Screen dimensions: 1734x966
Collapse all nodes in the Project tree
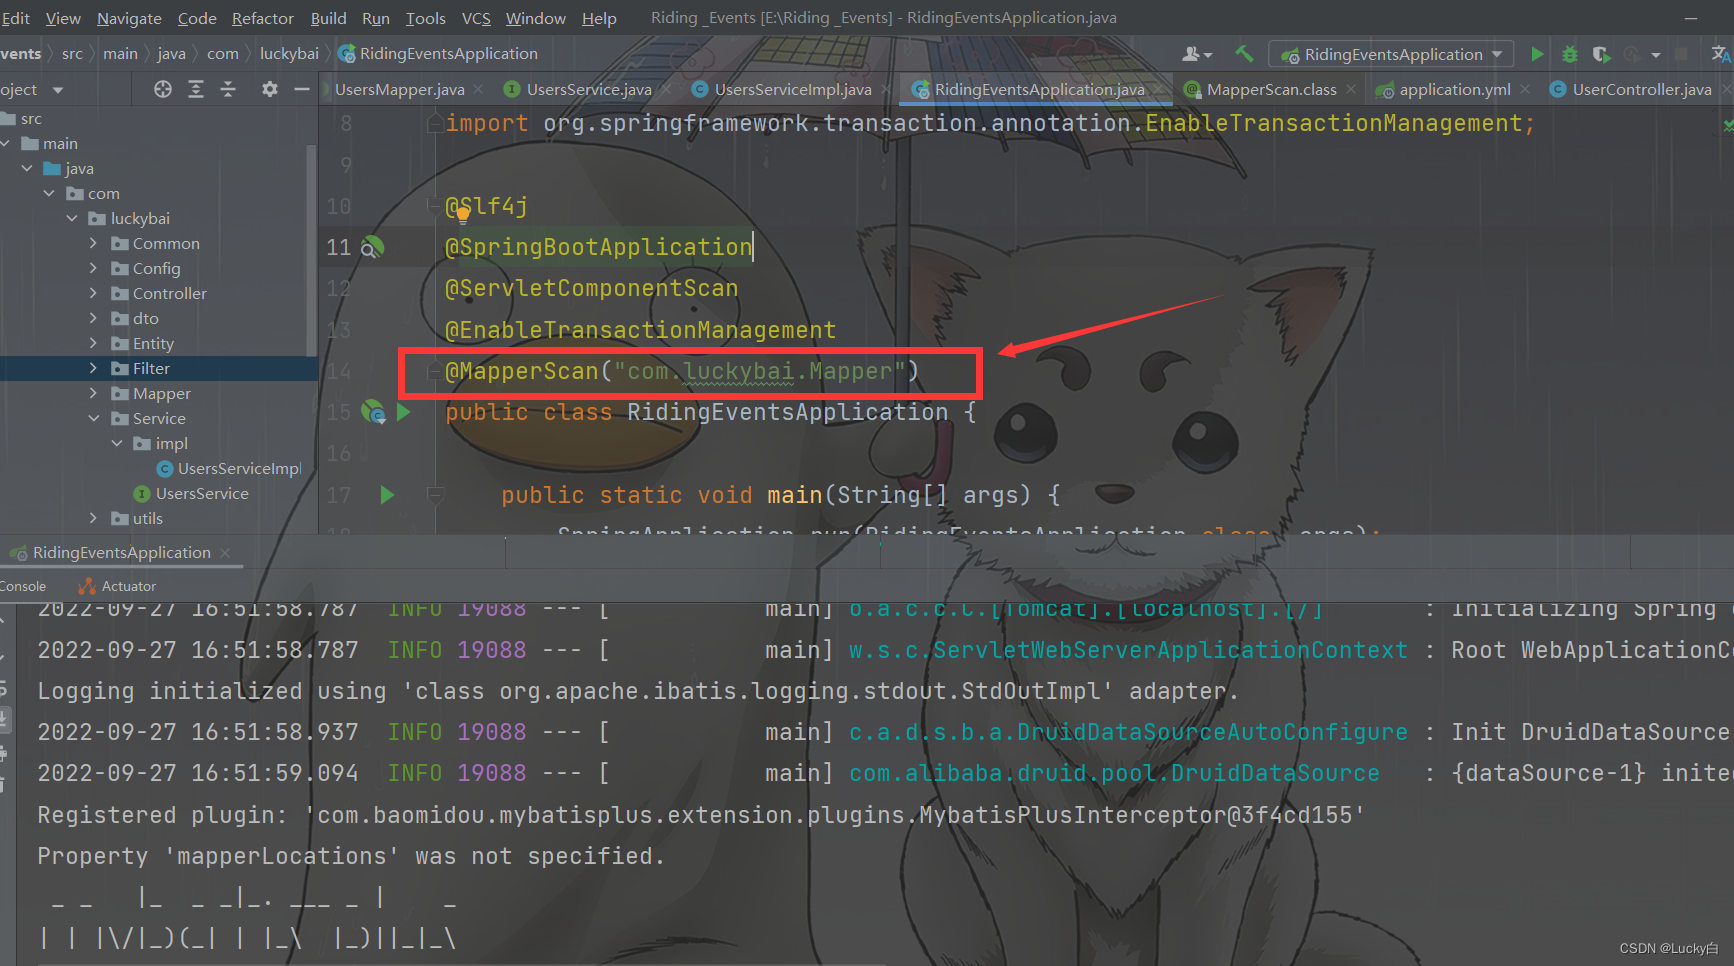[x=228, y=89]
